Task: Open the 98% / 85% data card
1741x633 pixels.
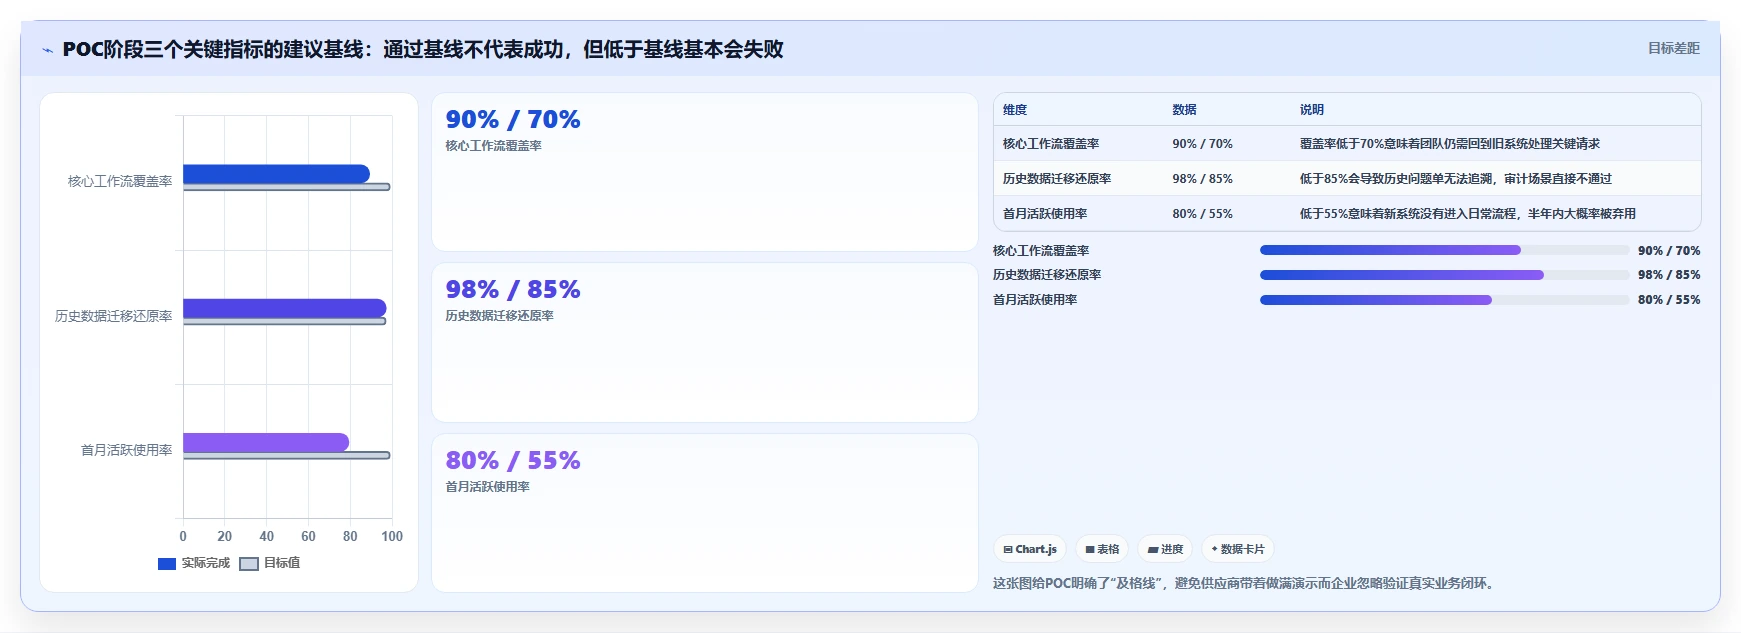Action: (705, 342)
